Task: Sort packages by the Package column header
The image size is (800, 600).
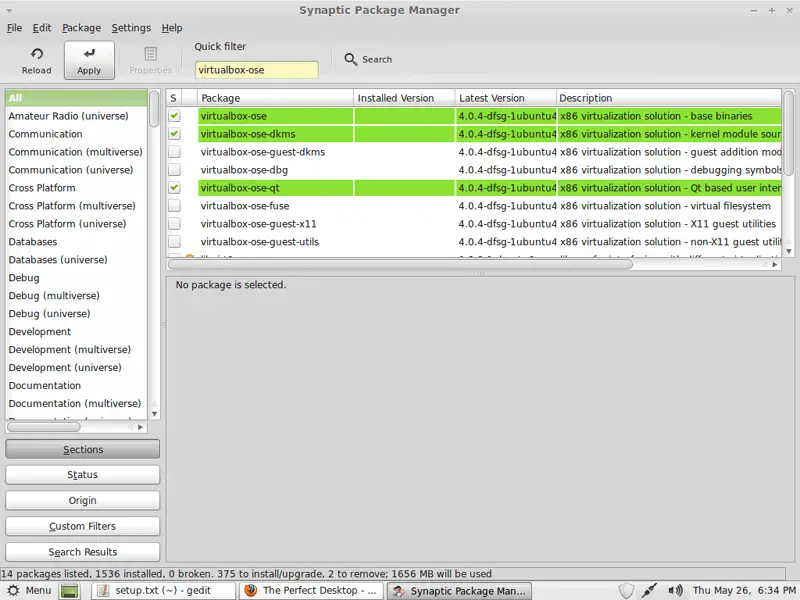Action: [x=276, y=98]
